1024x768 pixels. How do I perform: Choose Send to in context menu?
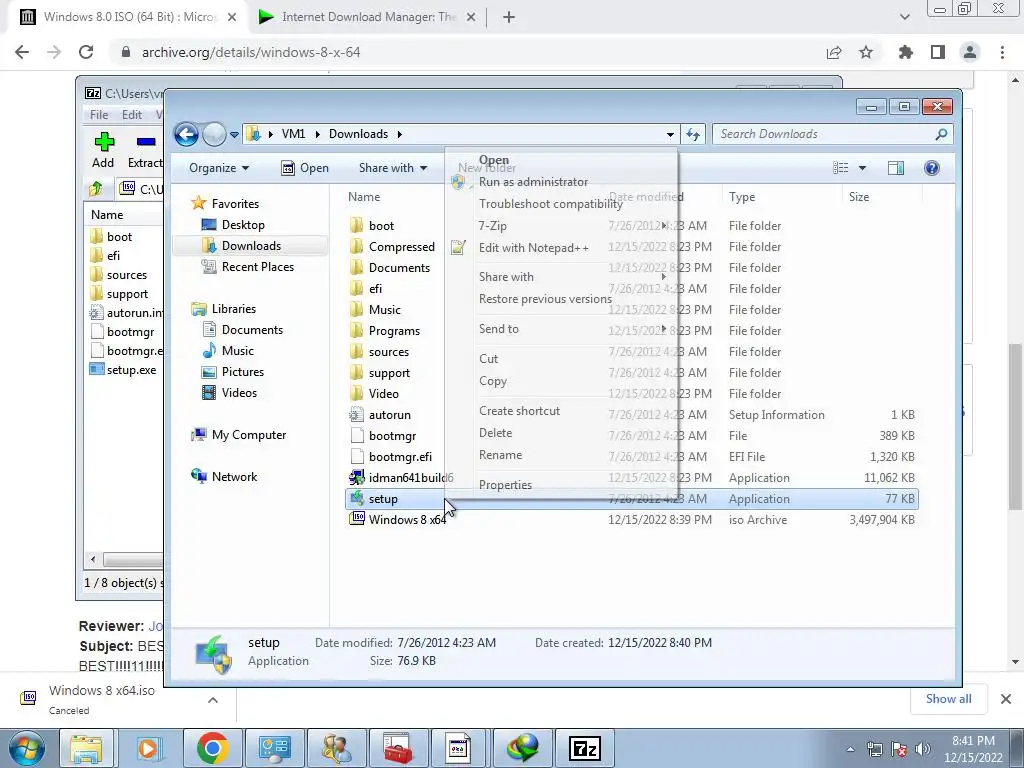499,329
